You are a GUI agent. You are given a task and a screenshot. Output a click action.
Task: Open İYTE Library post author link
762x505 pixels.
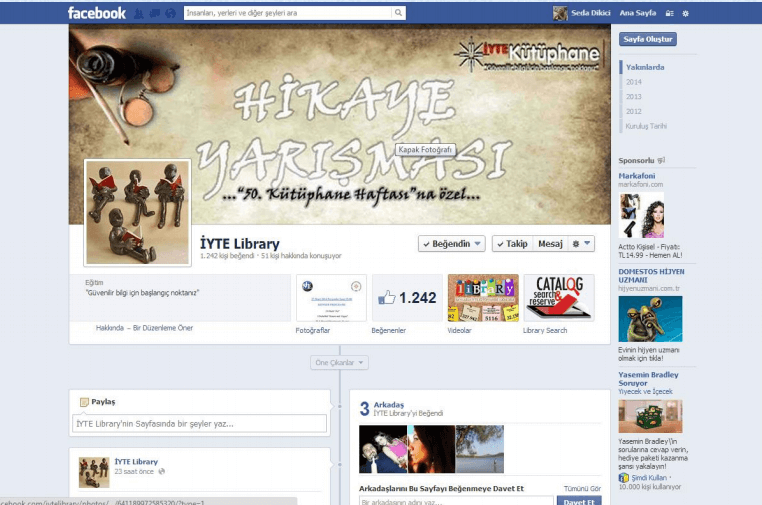point(136,461)
